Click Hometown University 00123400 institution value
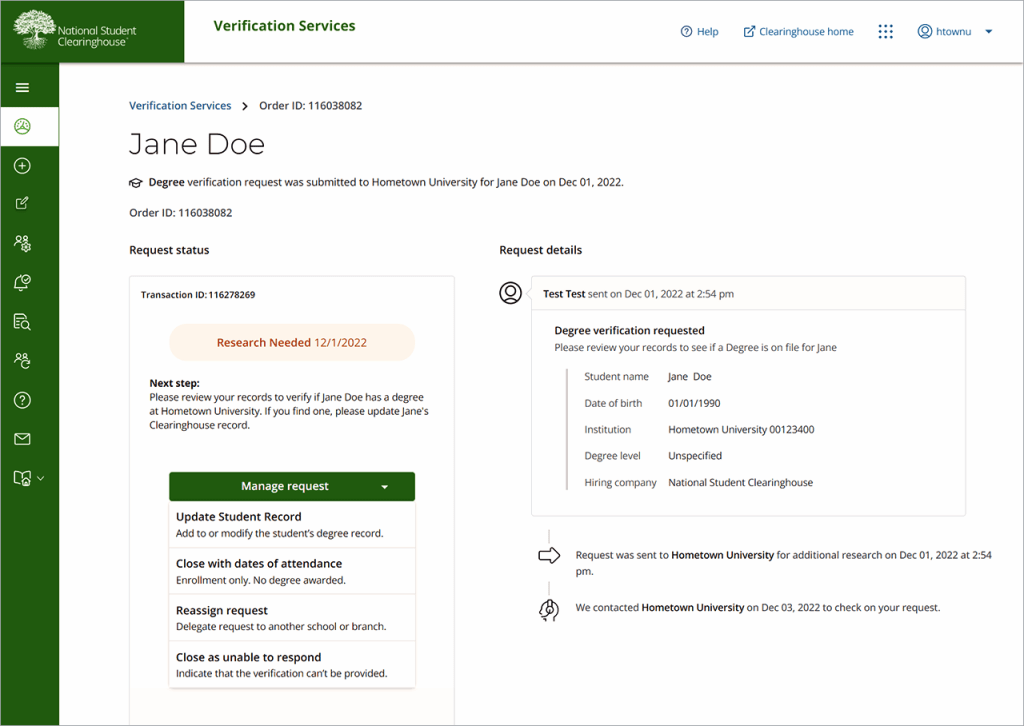Image resolution: width=1024 pixels, height=726 pixels. coord(741,430)
